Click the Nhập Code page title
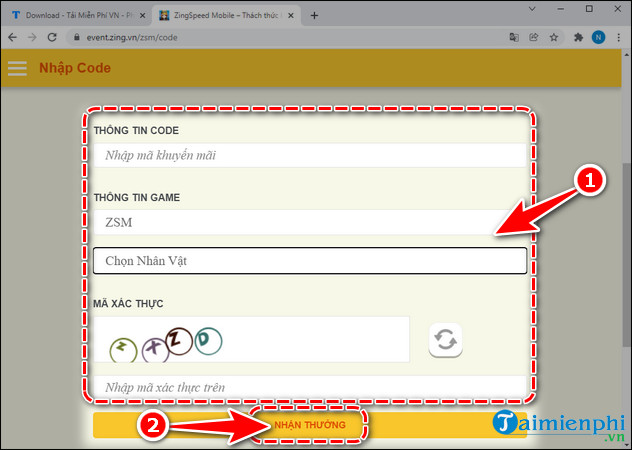This screenshot has height=450, width=632. pyautogui.click(x=75, y=68)
